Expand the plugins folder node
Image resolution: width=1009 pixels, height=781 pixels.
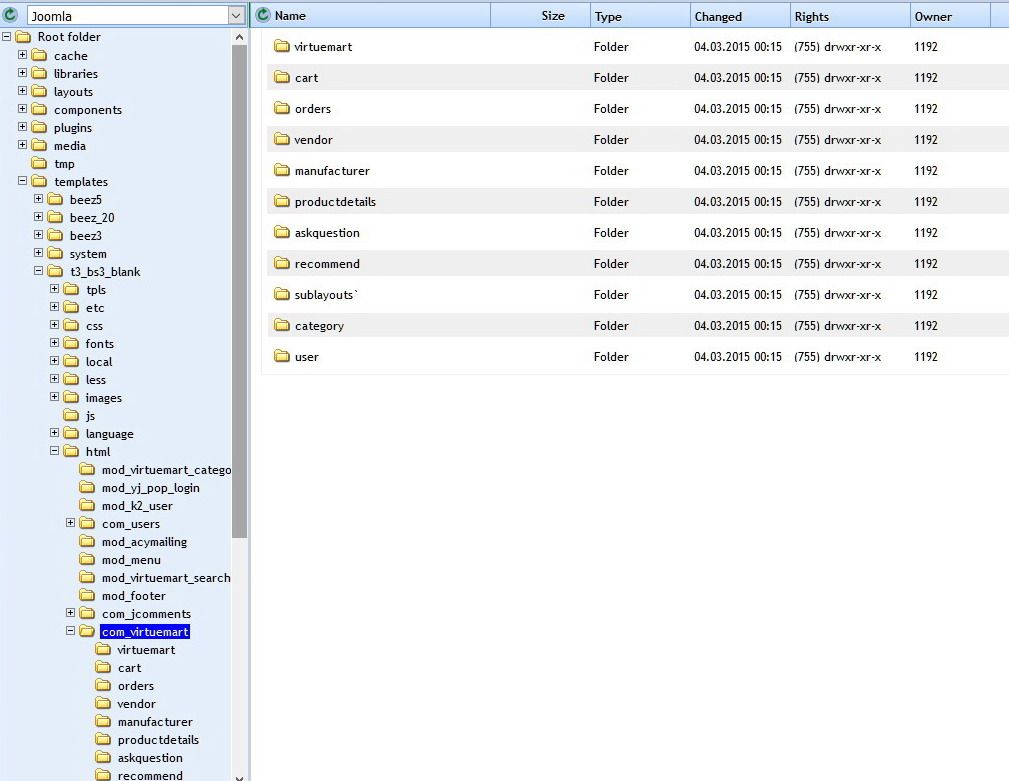[23, 127]
